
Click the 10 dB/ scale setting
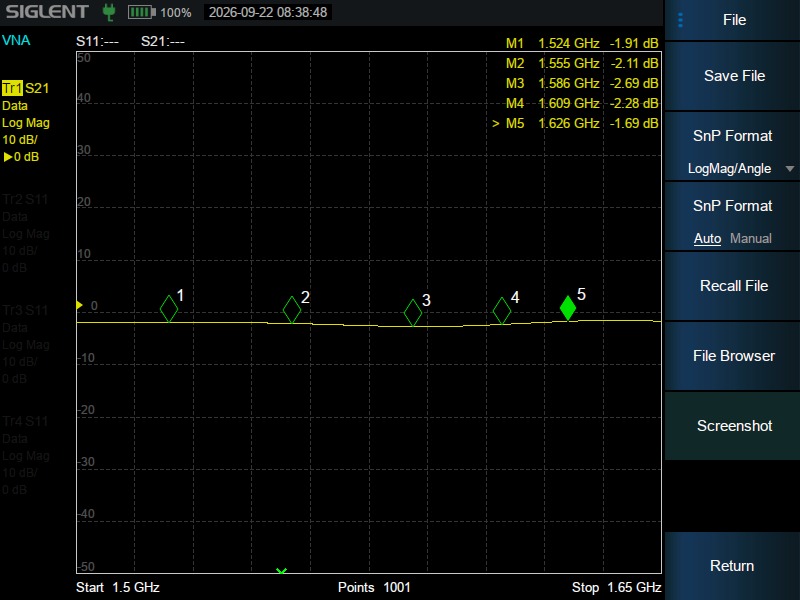tap(20, 140)
